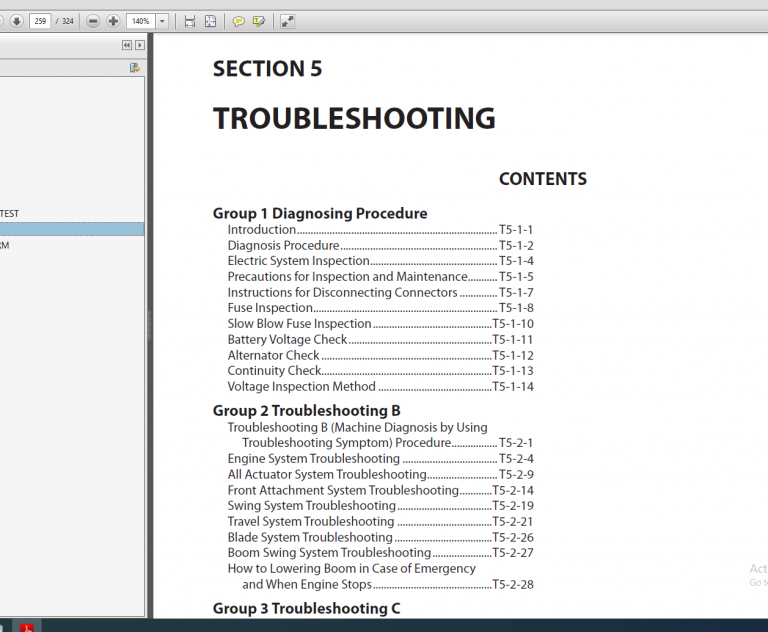The image size is (768, 632).
Task: Click the 140% zoom value field
Action: (x=139, y=21)
